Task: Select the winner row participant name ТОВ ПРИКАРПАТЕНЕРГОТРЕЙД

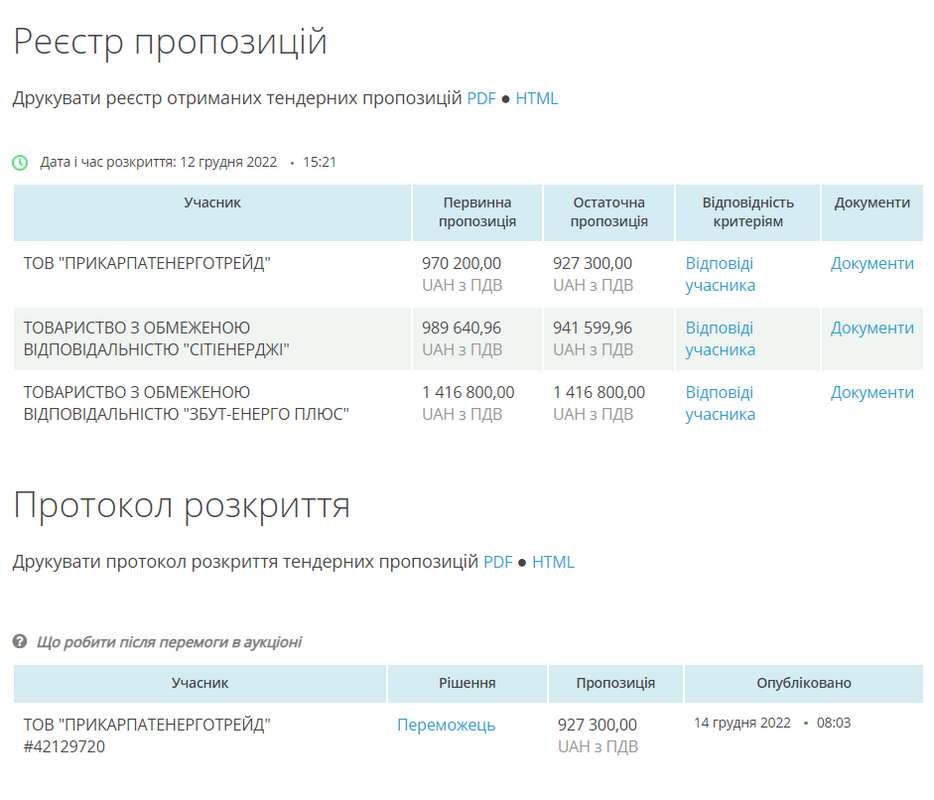Action: pyautogui.click(x=154, y=722)
